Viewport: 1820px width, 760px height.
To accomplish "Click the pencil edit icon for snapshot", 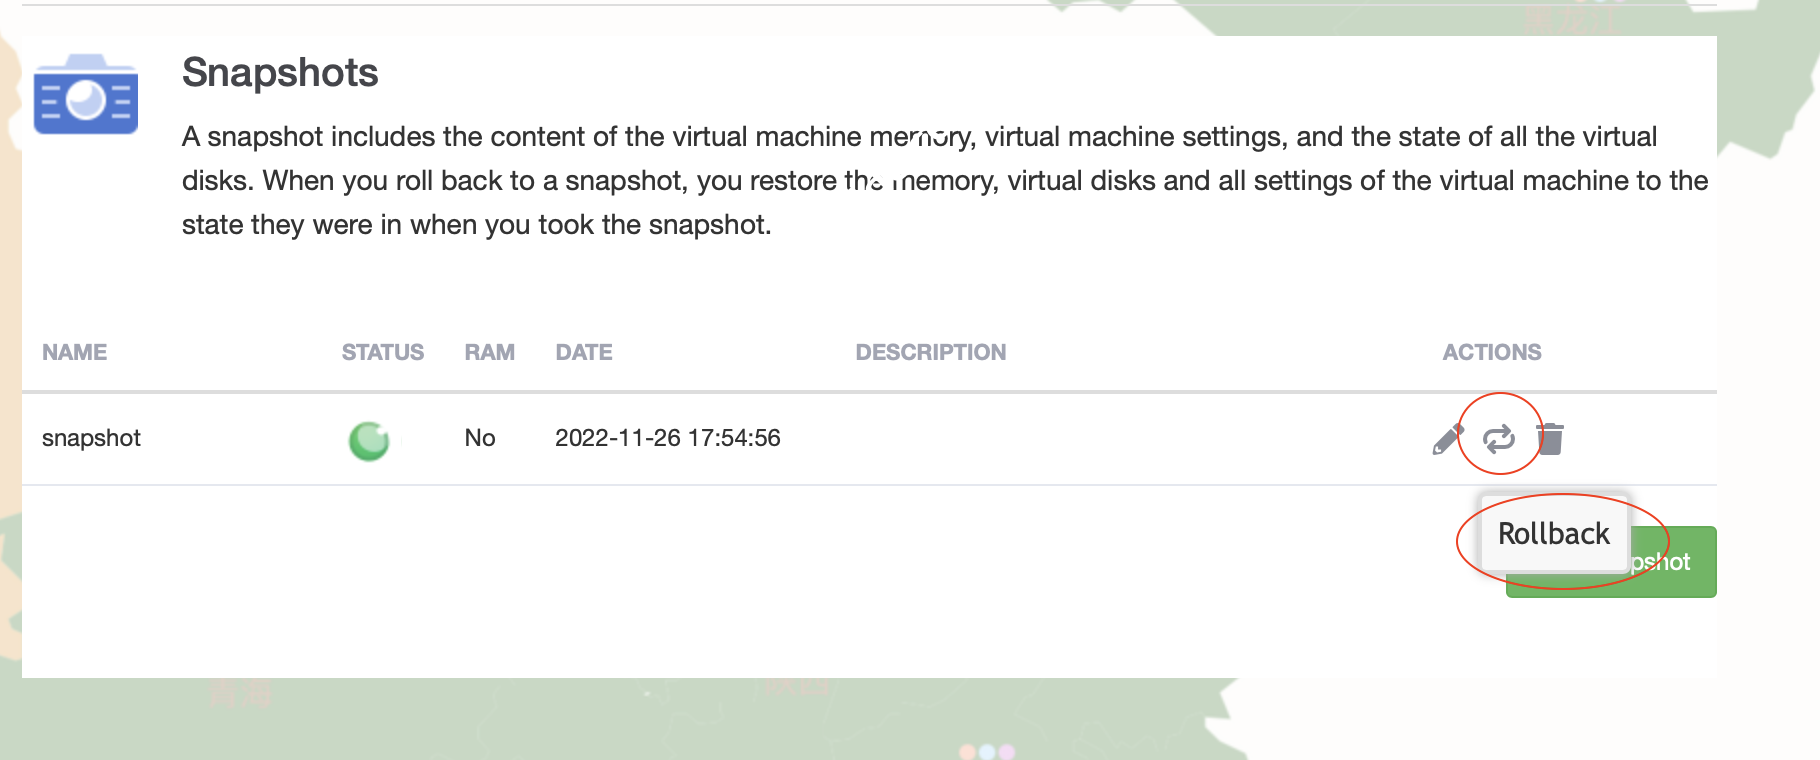I will coord(1446,439).
